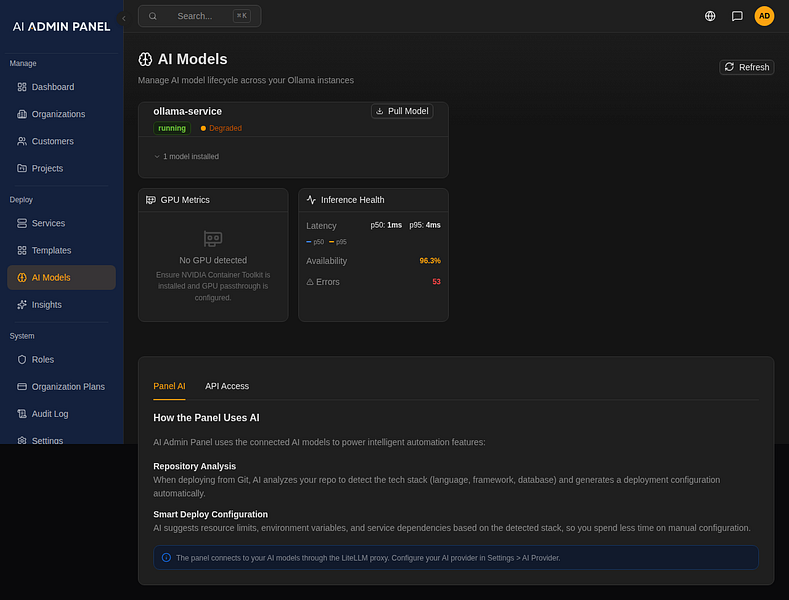Open the chat messages icon in header
Viewport: 789px width, 600px height.
(x=737, y=16)
